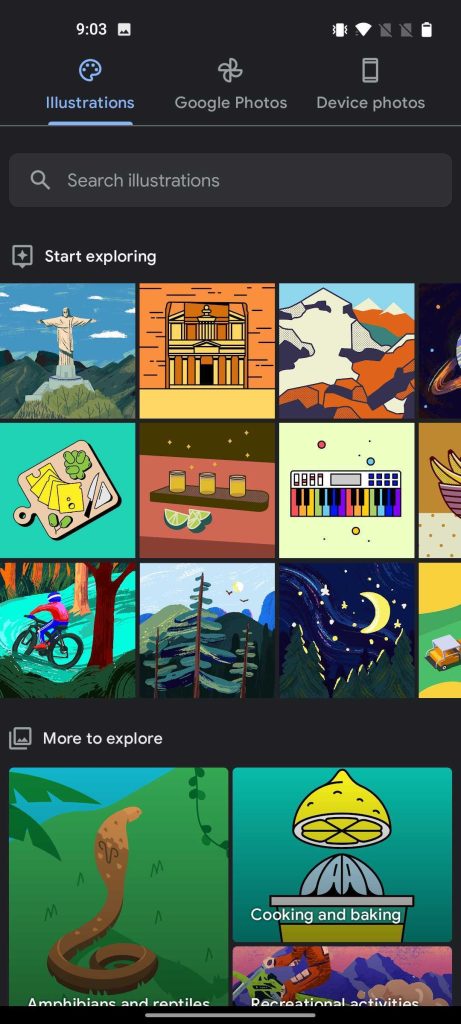The image size is (461, 1024).
Task: Pick the mountain biker illustration
Action: (x=68, y=630)
